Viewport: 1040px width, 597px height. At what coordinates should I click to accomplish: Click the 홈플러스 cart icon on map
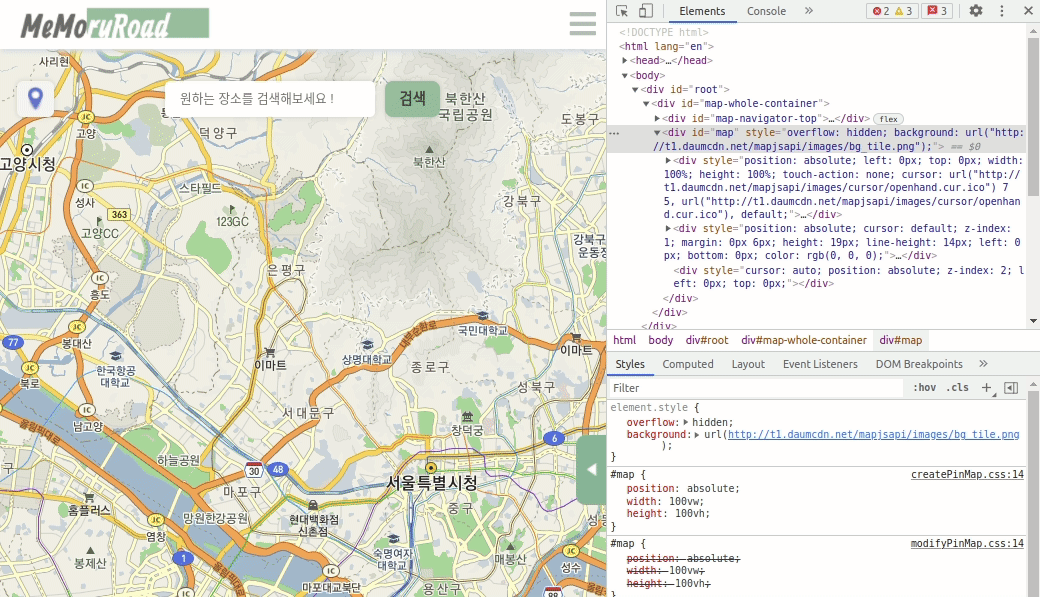88,497
